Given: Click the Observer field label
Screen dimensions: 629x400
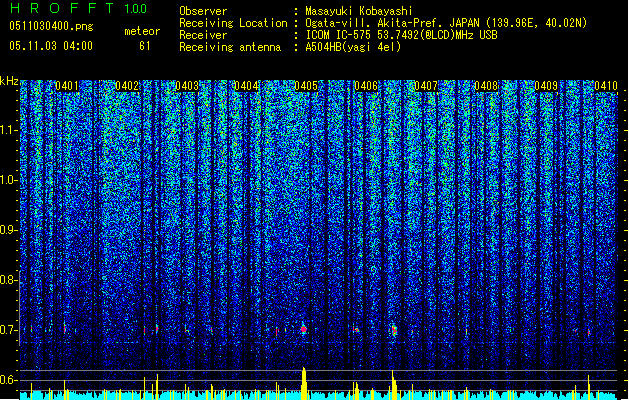Looking at the screenshot, I should [203, 11].
